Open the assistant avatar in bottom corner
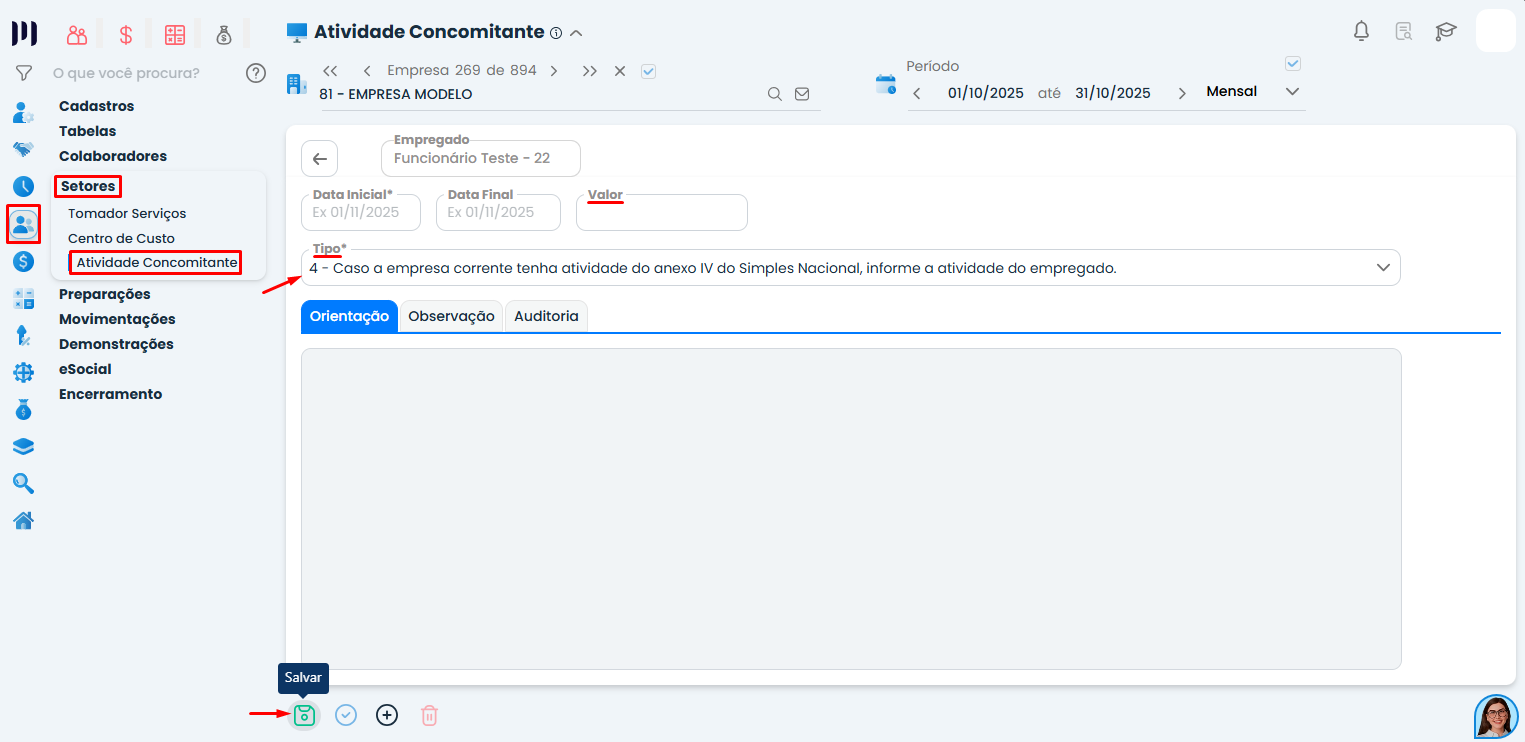 pyautogui.click(x=1497, y=716)
